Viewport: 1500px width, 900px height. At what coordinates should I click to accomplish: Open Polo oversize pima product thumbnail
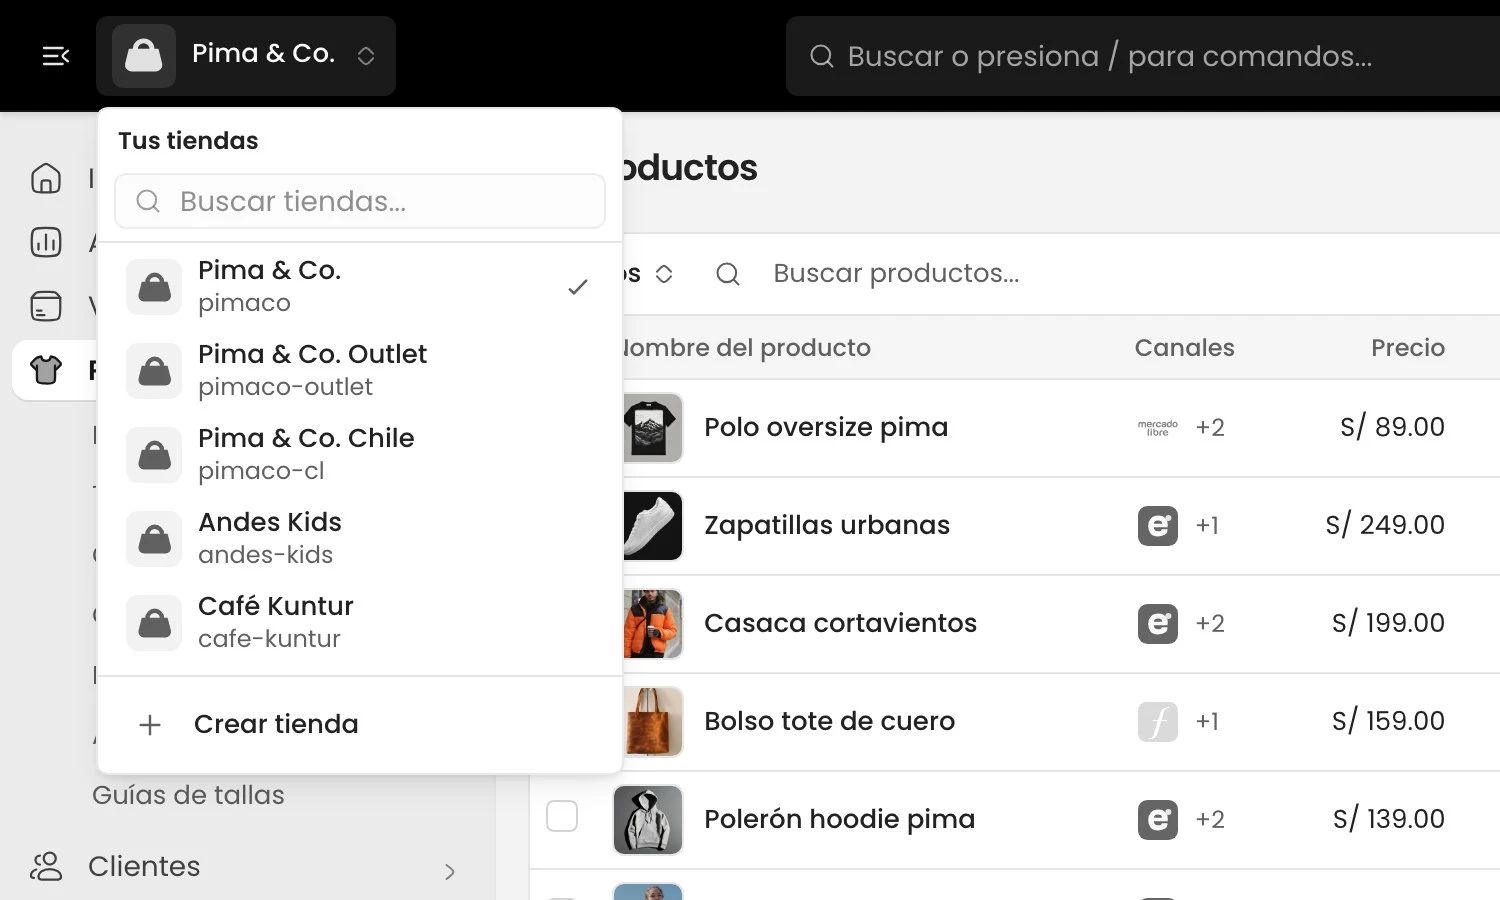[652, 428]
